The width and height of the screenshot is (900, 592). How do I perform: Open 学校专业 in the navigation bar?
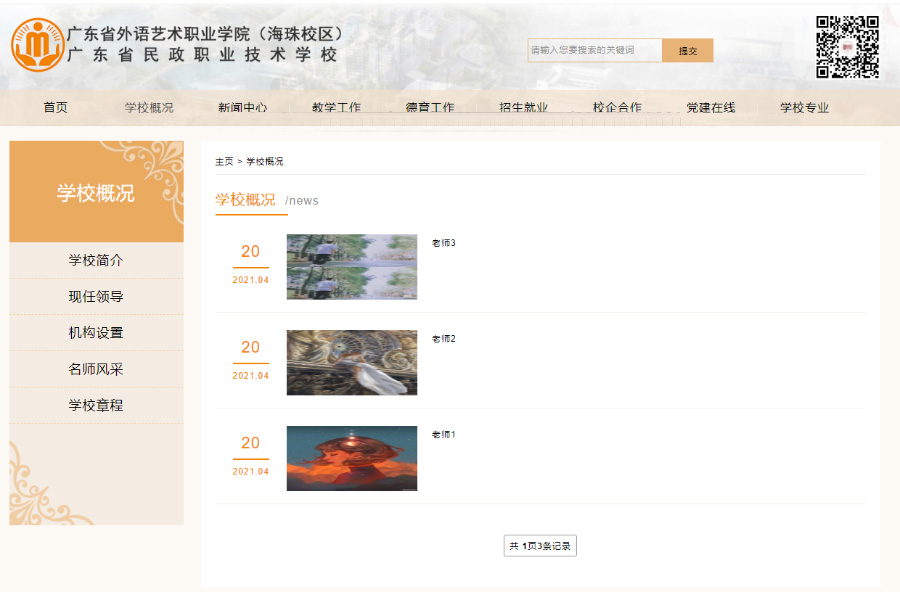tap(804, 108)
